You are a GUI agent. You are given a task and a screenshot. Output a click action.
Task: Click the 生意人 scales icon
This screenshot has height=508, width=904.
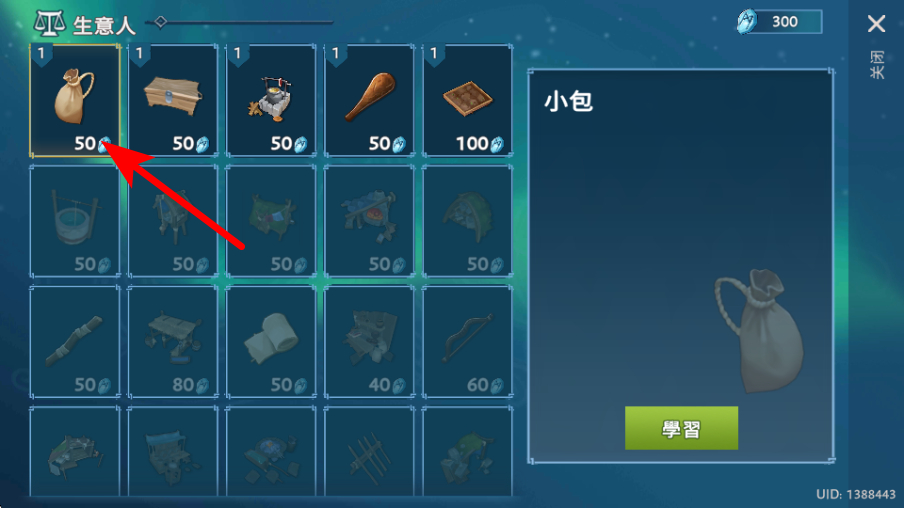50,23
